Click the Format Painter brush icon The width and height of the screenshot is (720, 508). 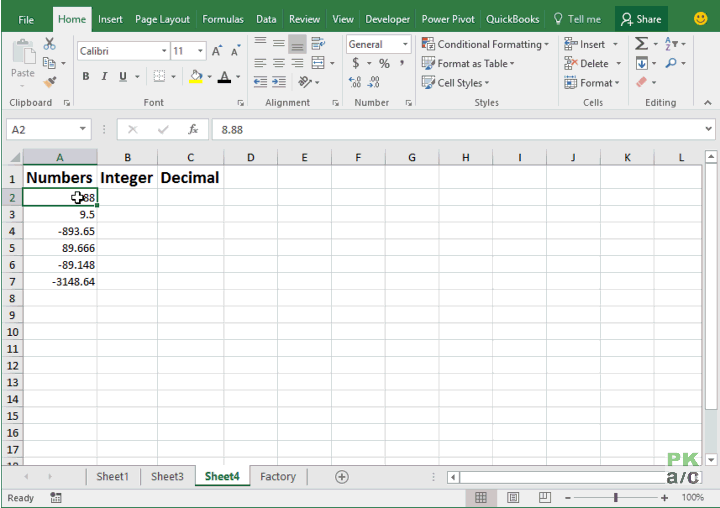(50, 82)
